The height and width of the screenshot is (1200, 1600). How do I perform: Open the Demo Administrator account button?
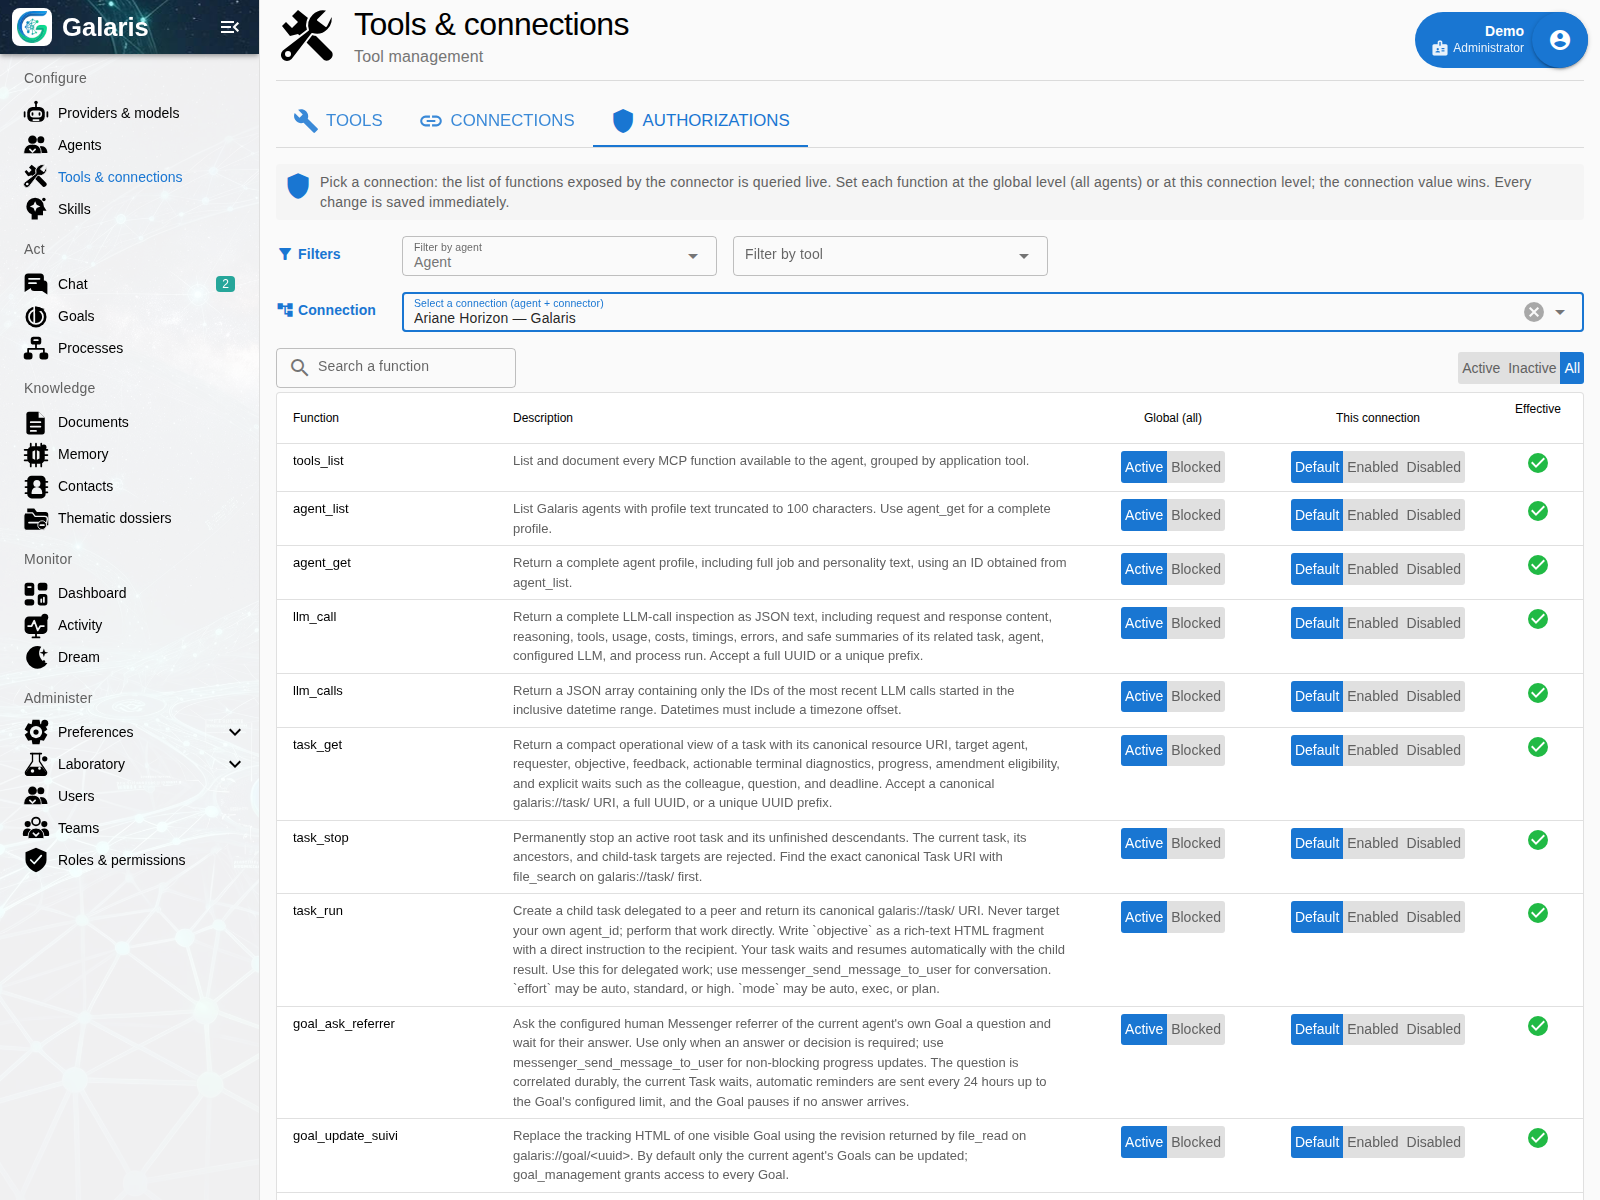(1501, 40)
